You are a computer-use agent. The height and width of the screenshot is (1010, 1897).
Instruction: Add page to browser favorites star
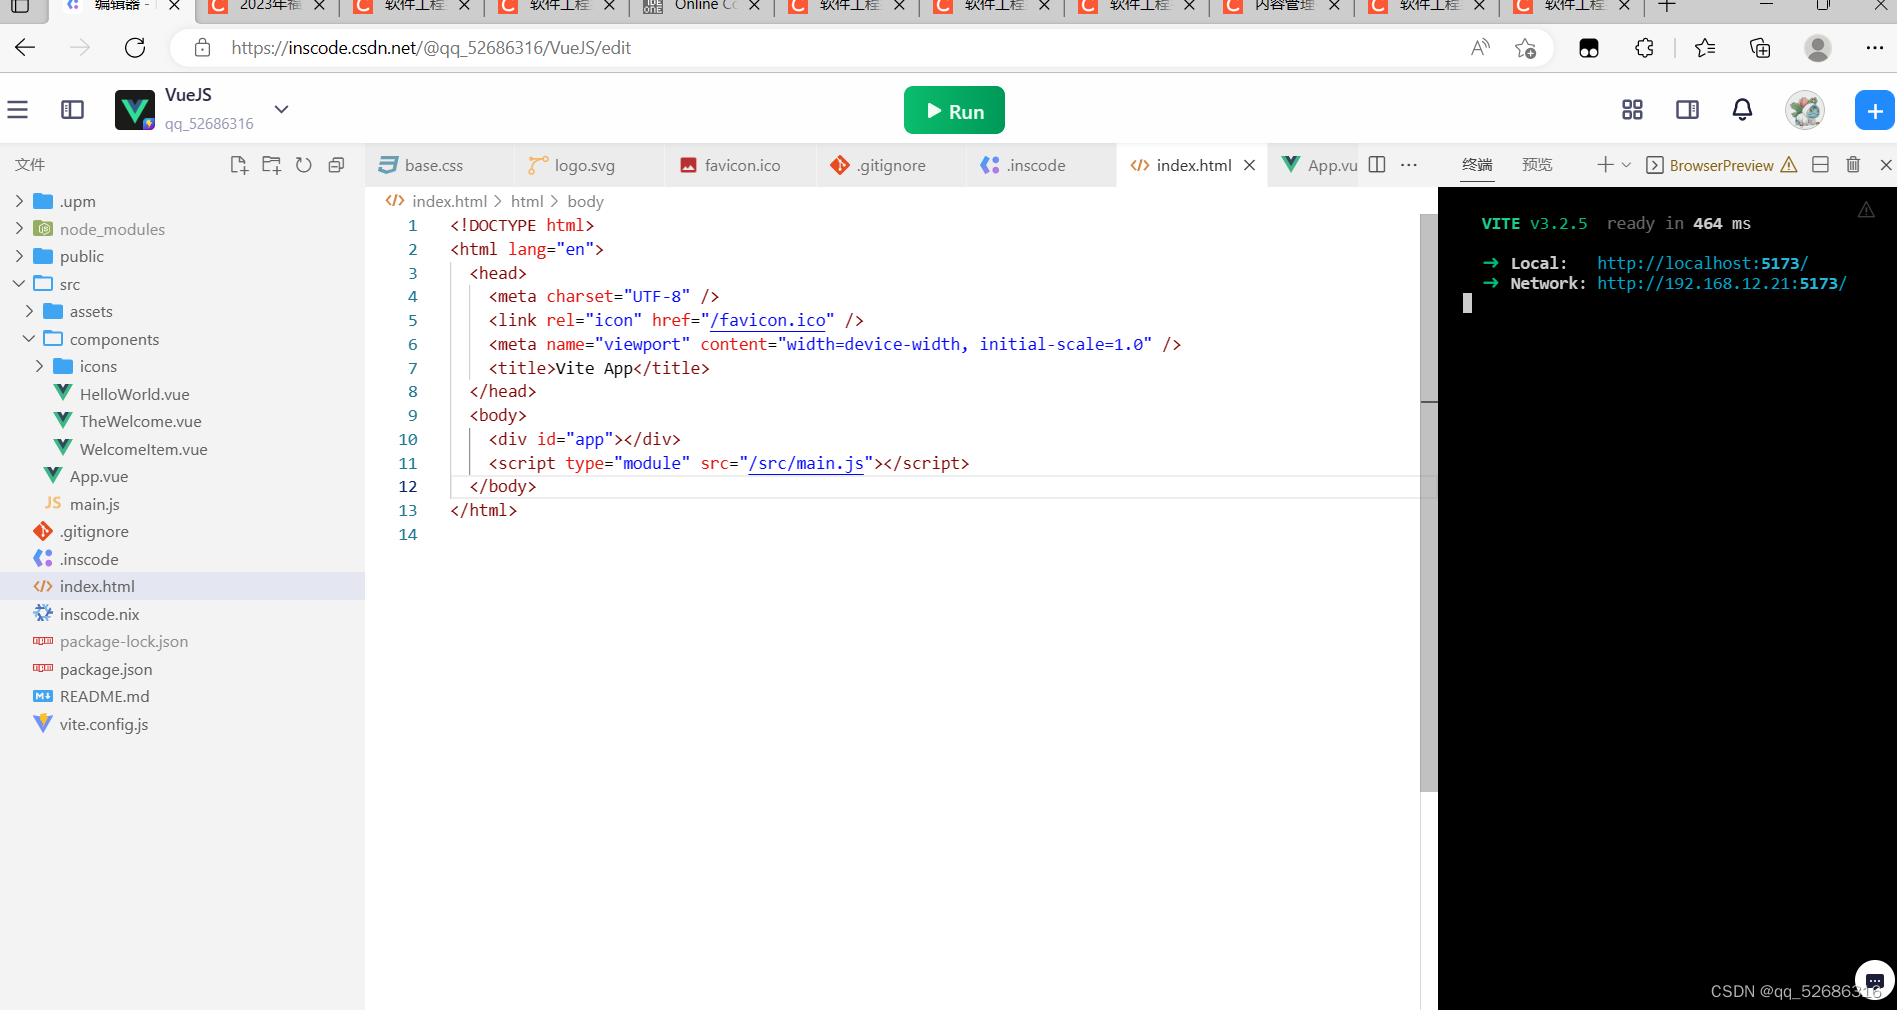(1525, 48)
